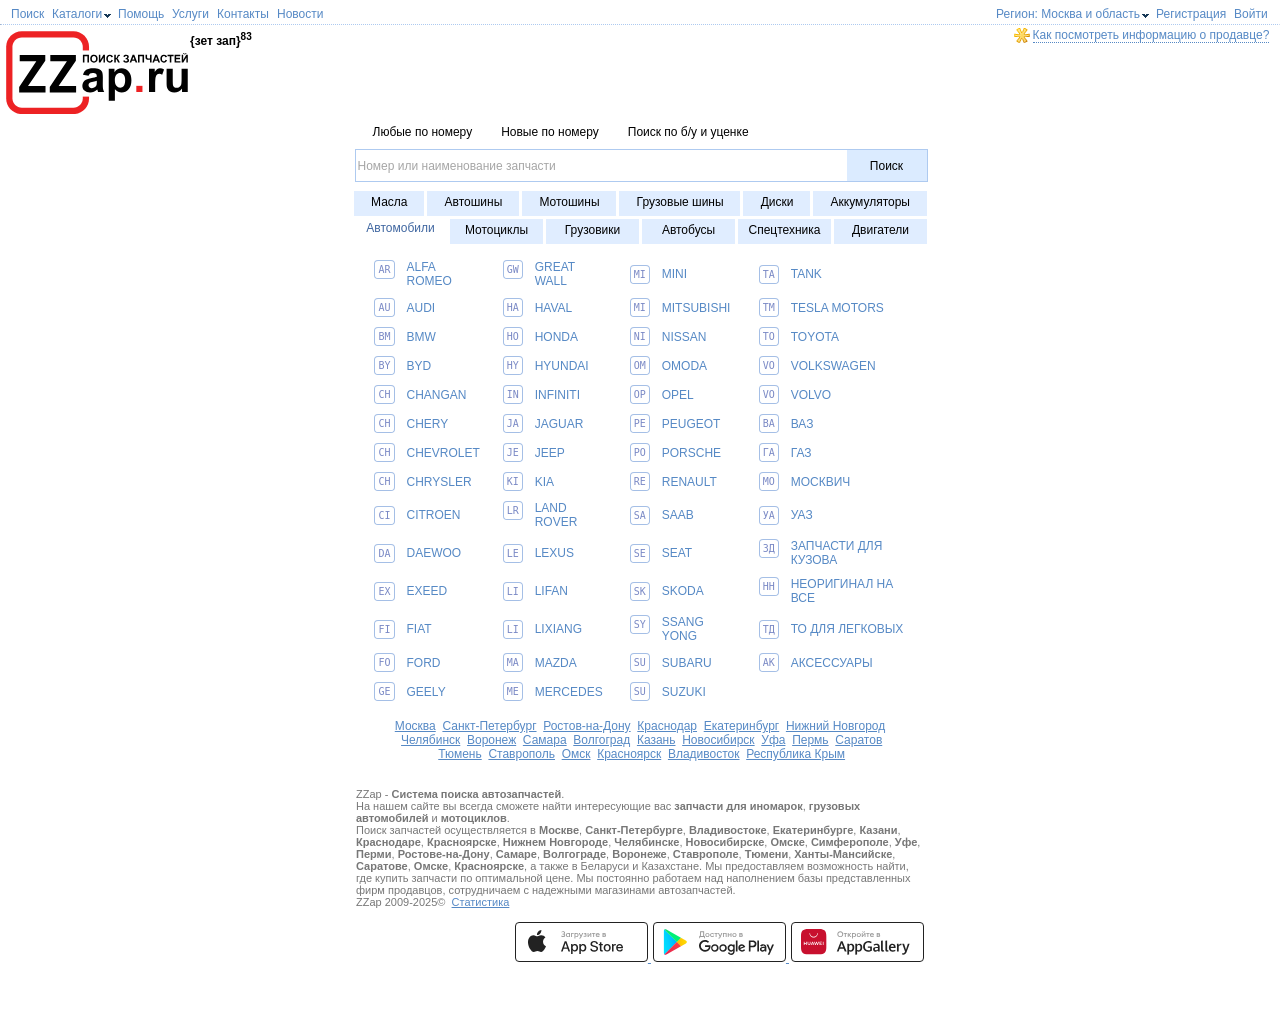The image size is (1280, 1024).
Task: Click the OM badge icon for Omoda
Action: (x=640, y=366)
